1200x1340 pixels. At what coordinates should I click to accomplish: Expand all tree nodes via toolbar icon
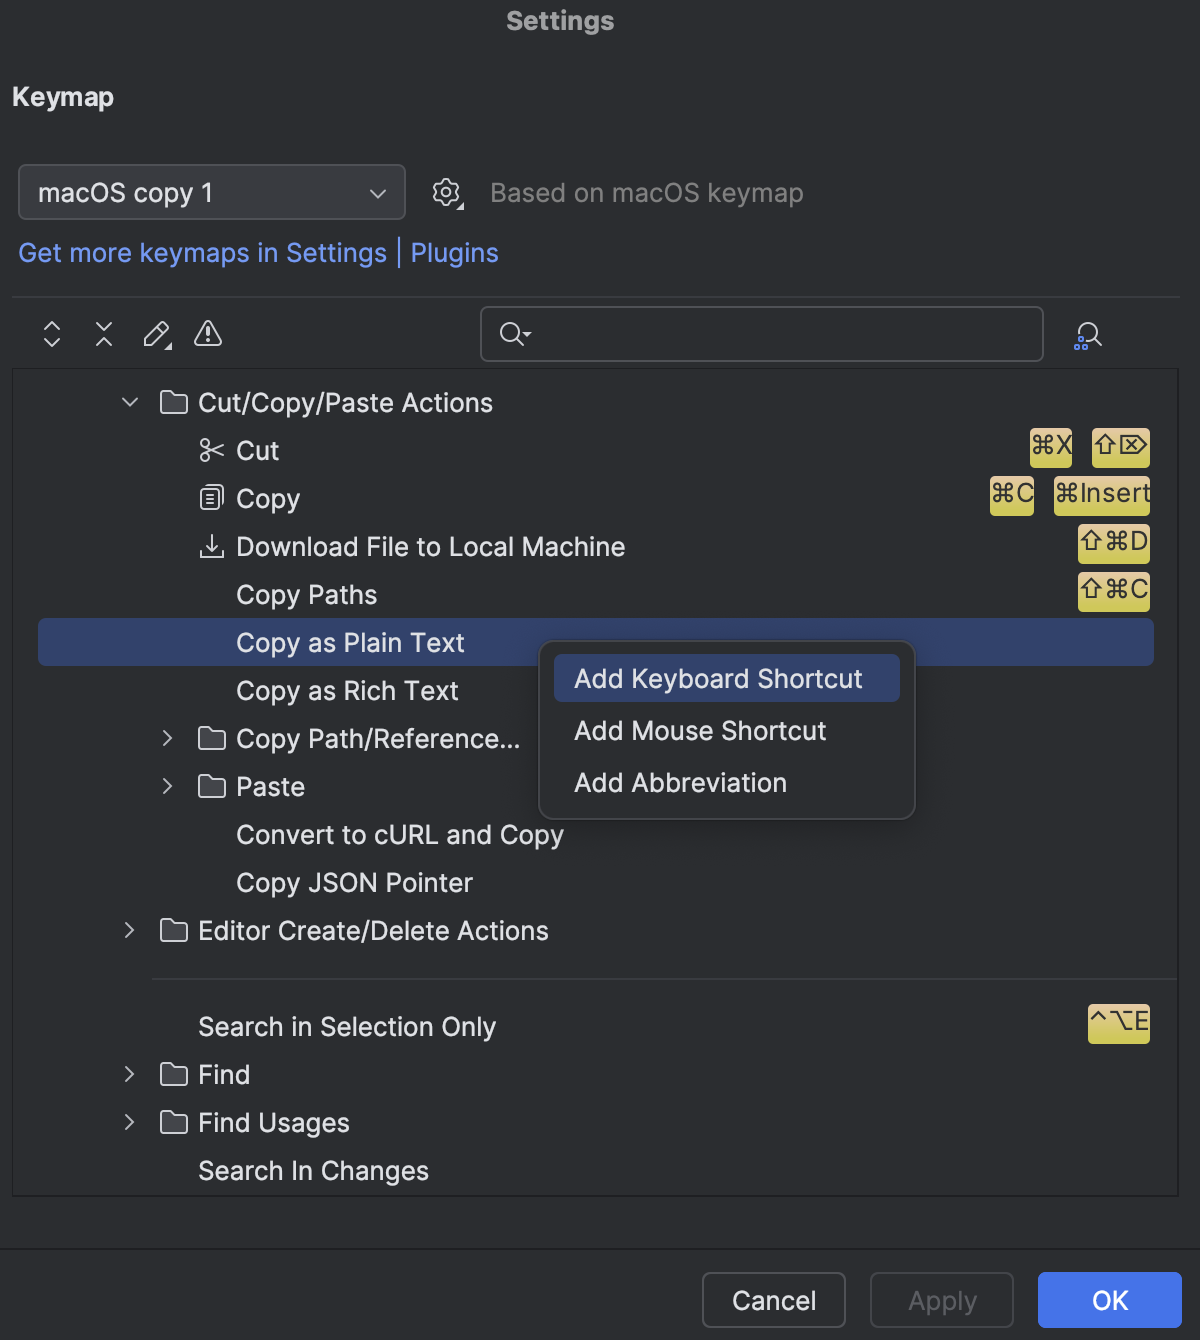pos(51,334)
